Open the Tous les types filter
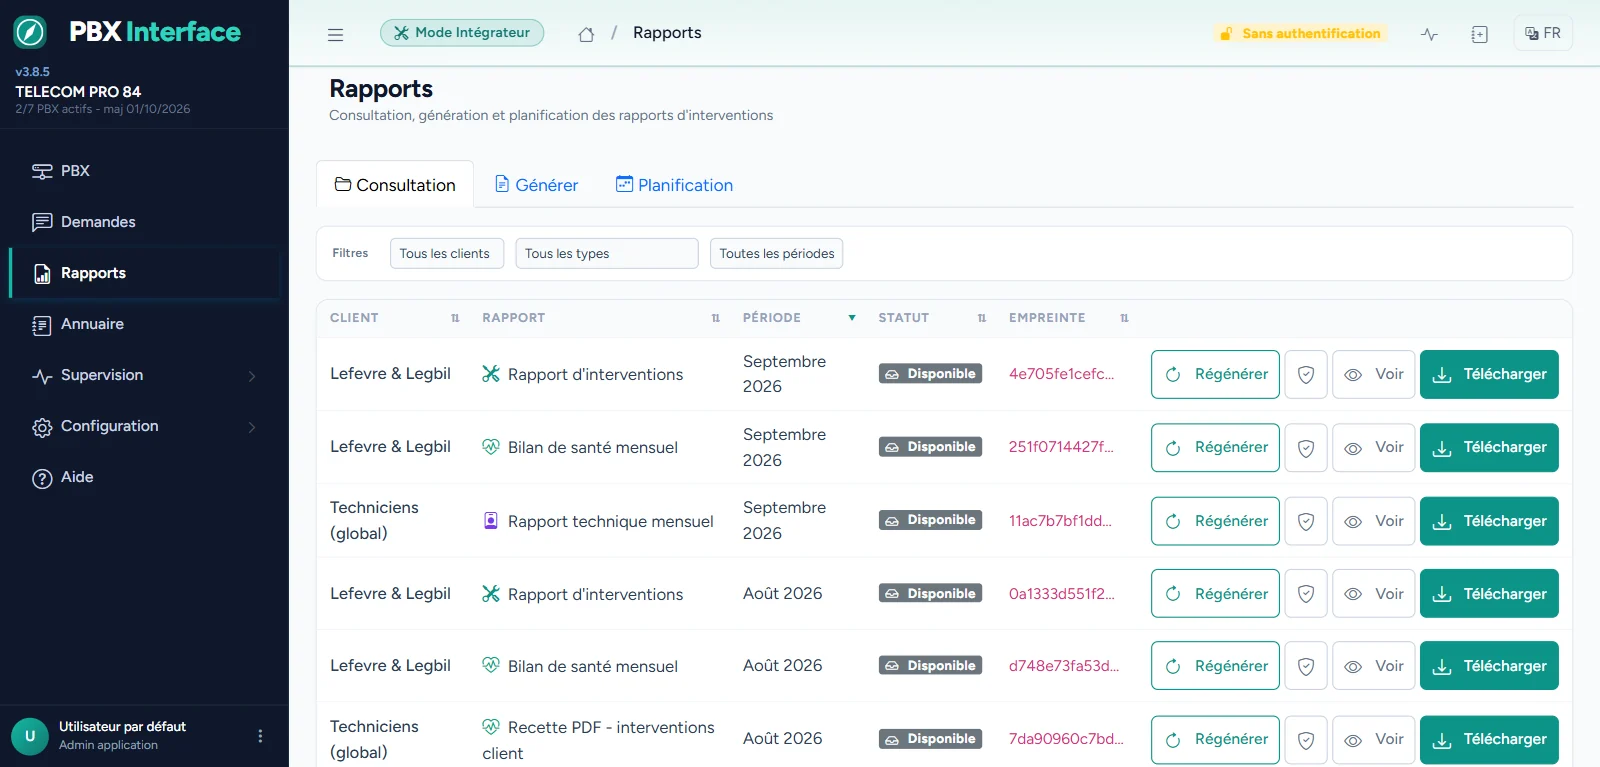Screen dimensions: 1600x767 click(607, 254)
